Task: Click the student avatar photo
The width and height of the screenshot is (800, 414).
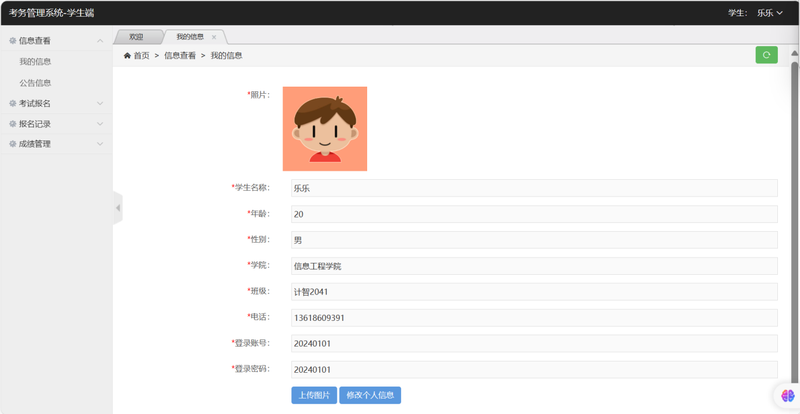Action: [325, 129]
